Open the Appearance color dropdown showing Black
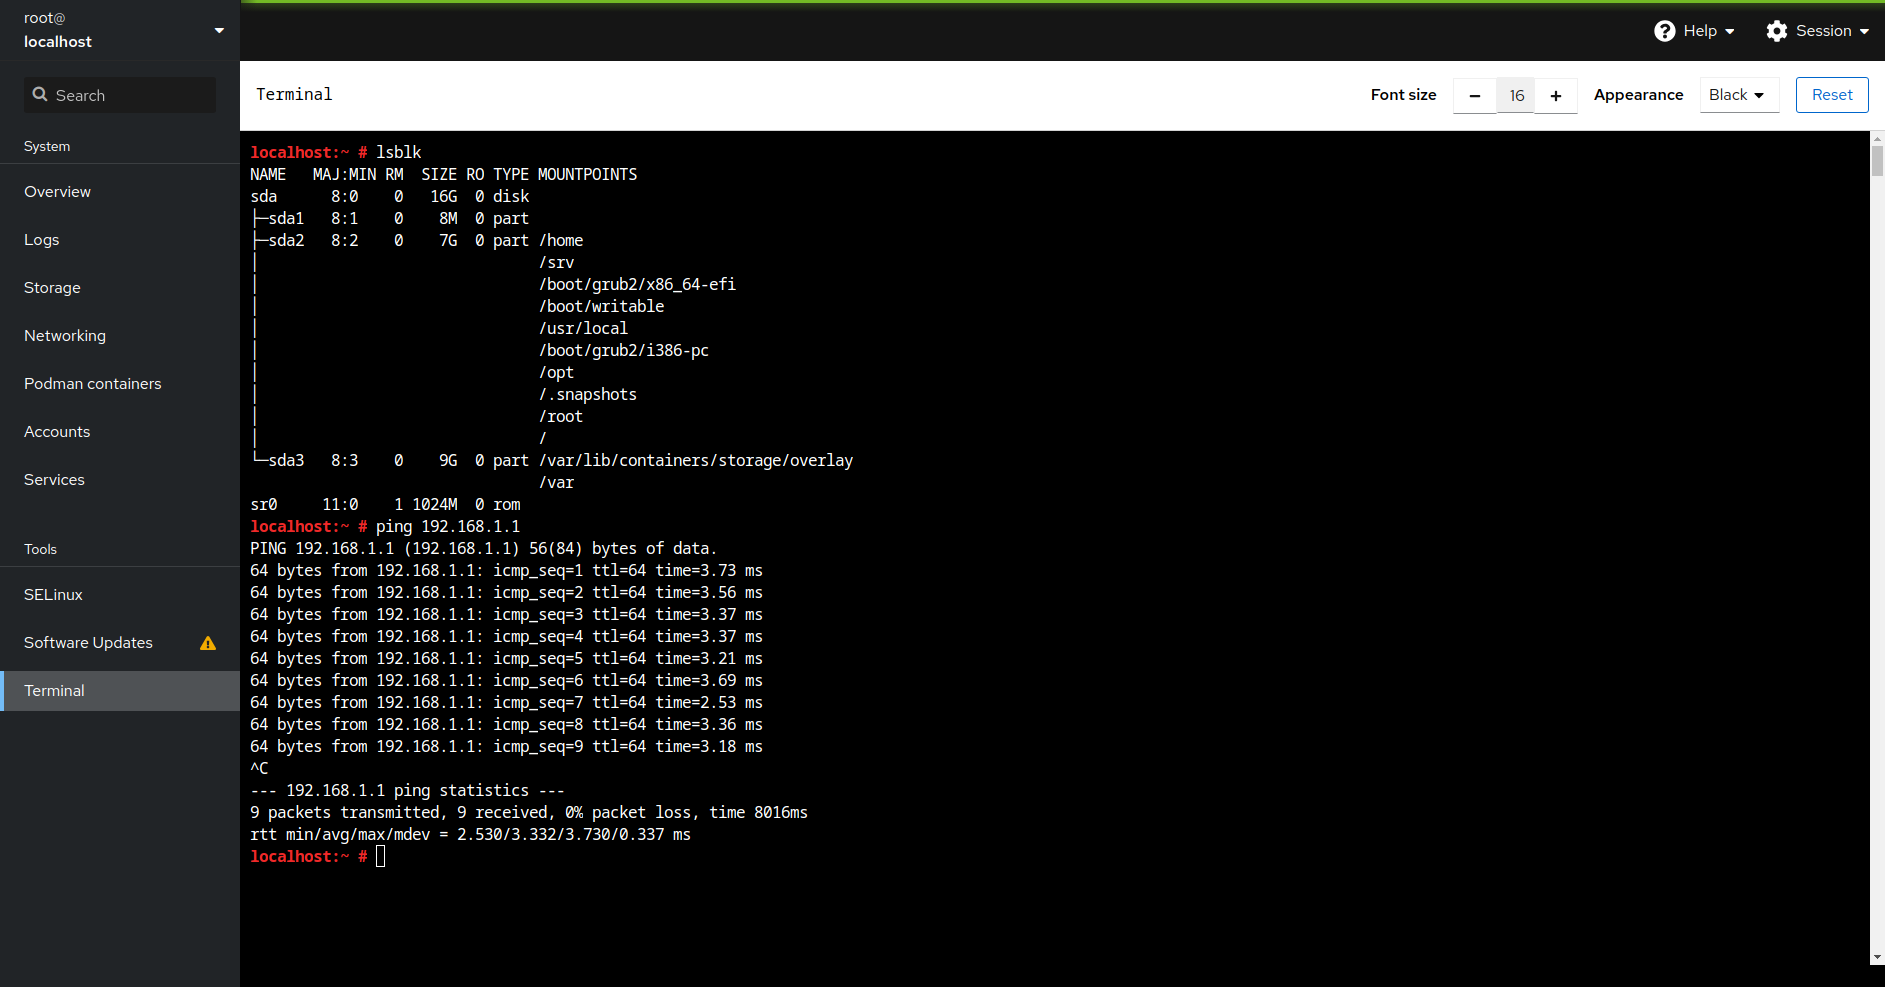1885x987 pixels. [x=1739, y=95]
